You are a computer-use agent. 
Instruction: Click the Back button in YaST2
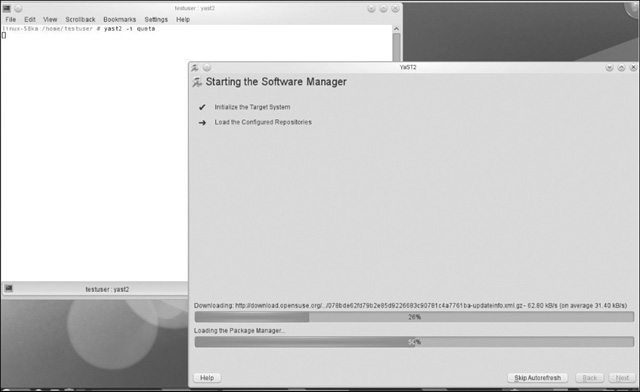click(x=589, y=378)
